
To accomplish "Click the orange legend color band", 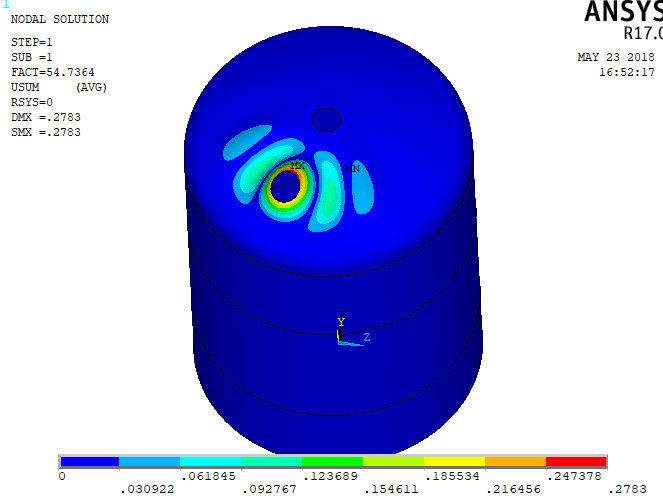I will [x=515, y=461].
